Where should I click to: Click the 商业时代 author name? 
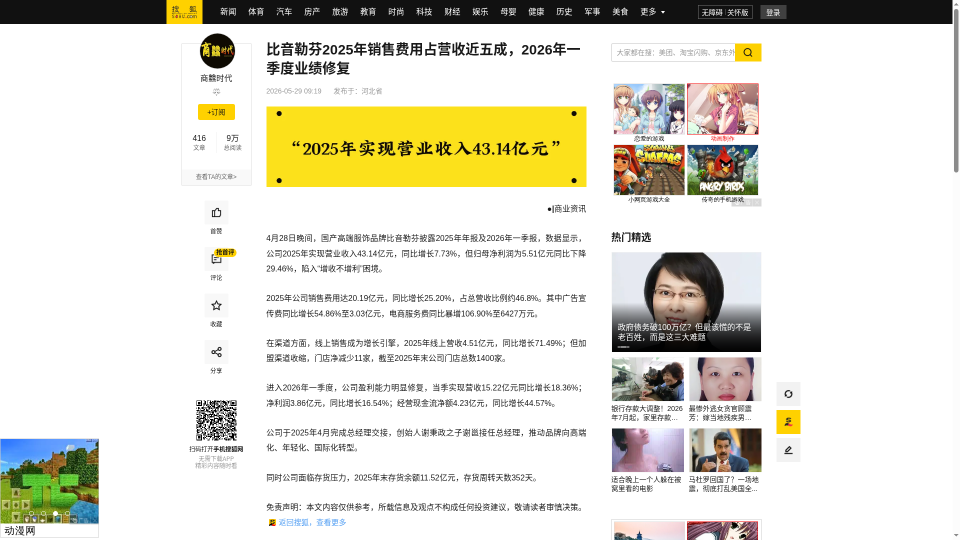(216, 78)
